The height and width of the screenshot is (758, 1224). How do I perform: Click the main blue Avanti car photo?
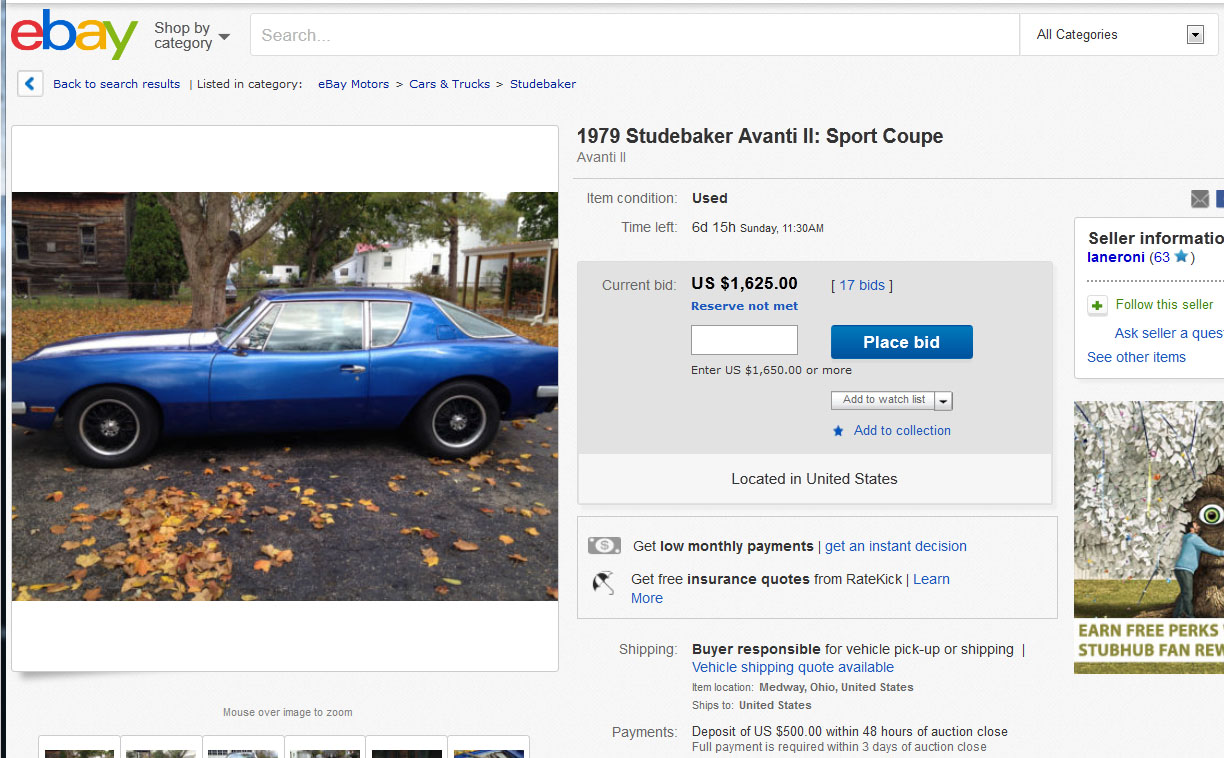(285, 396)
